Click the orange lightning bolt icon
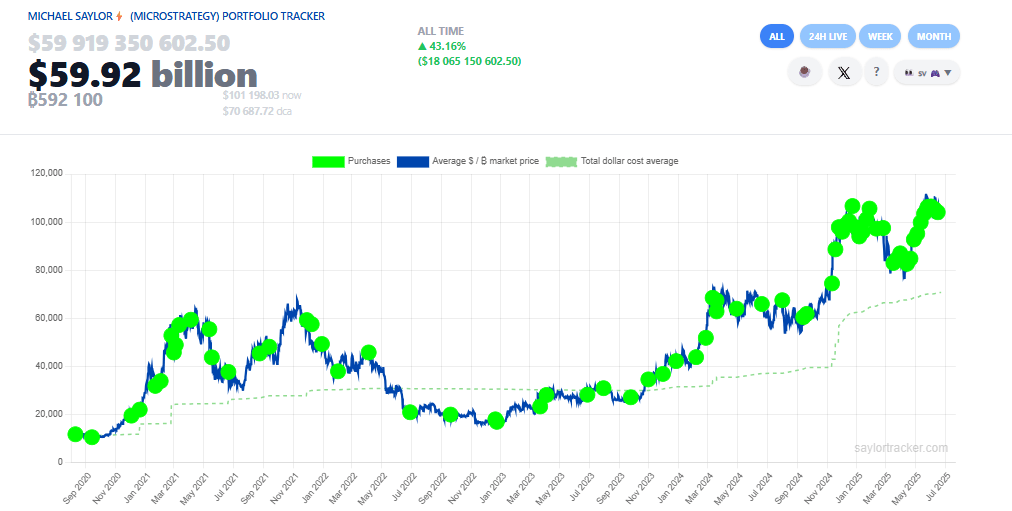1012x511 pixels. click(x=119, y=16)
